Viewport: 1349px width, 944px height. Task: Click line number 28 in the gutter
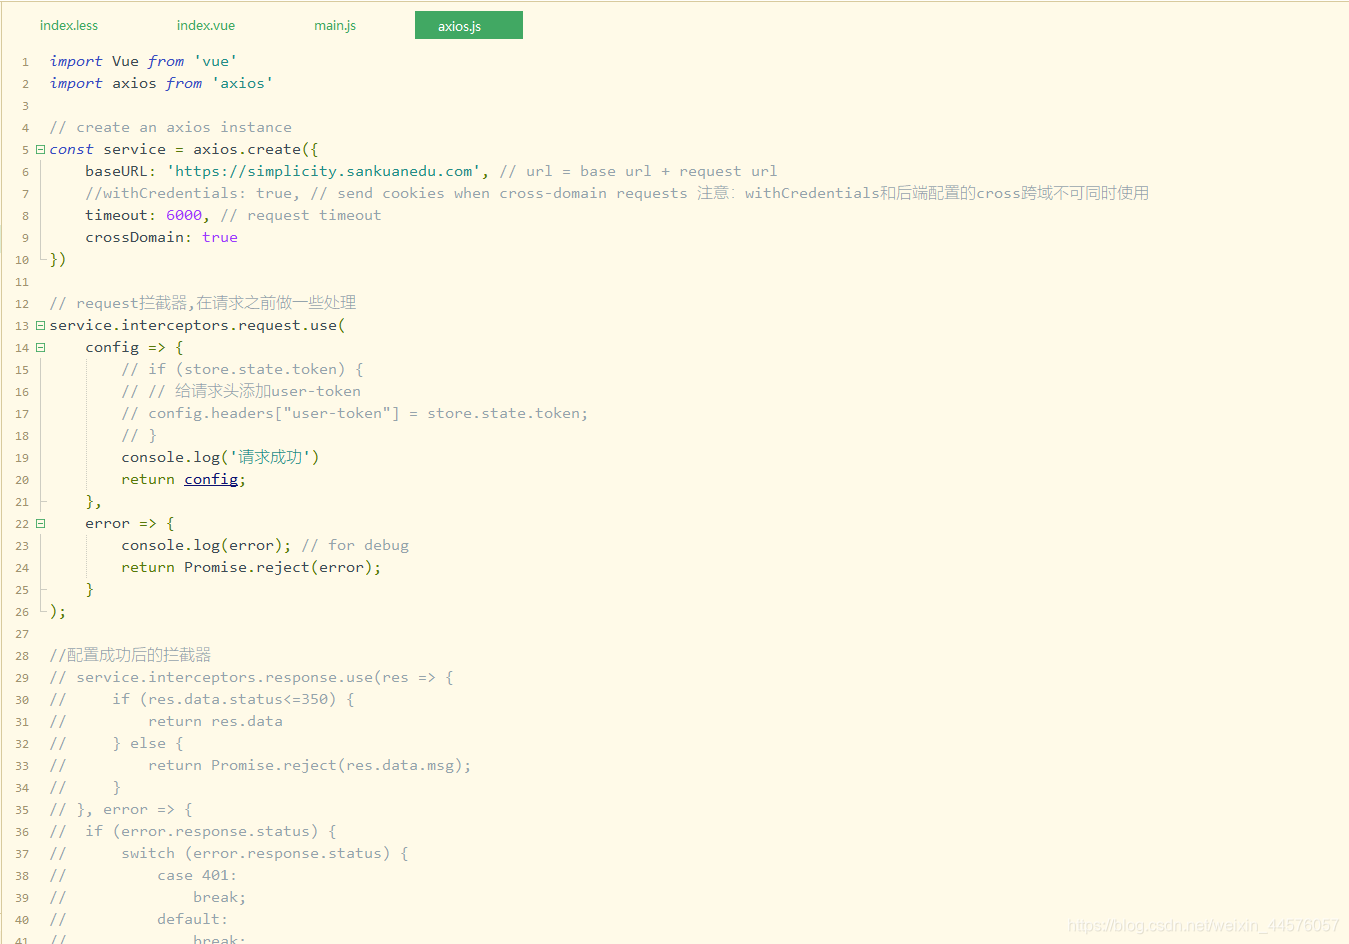22,656
